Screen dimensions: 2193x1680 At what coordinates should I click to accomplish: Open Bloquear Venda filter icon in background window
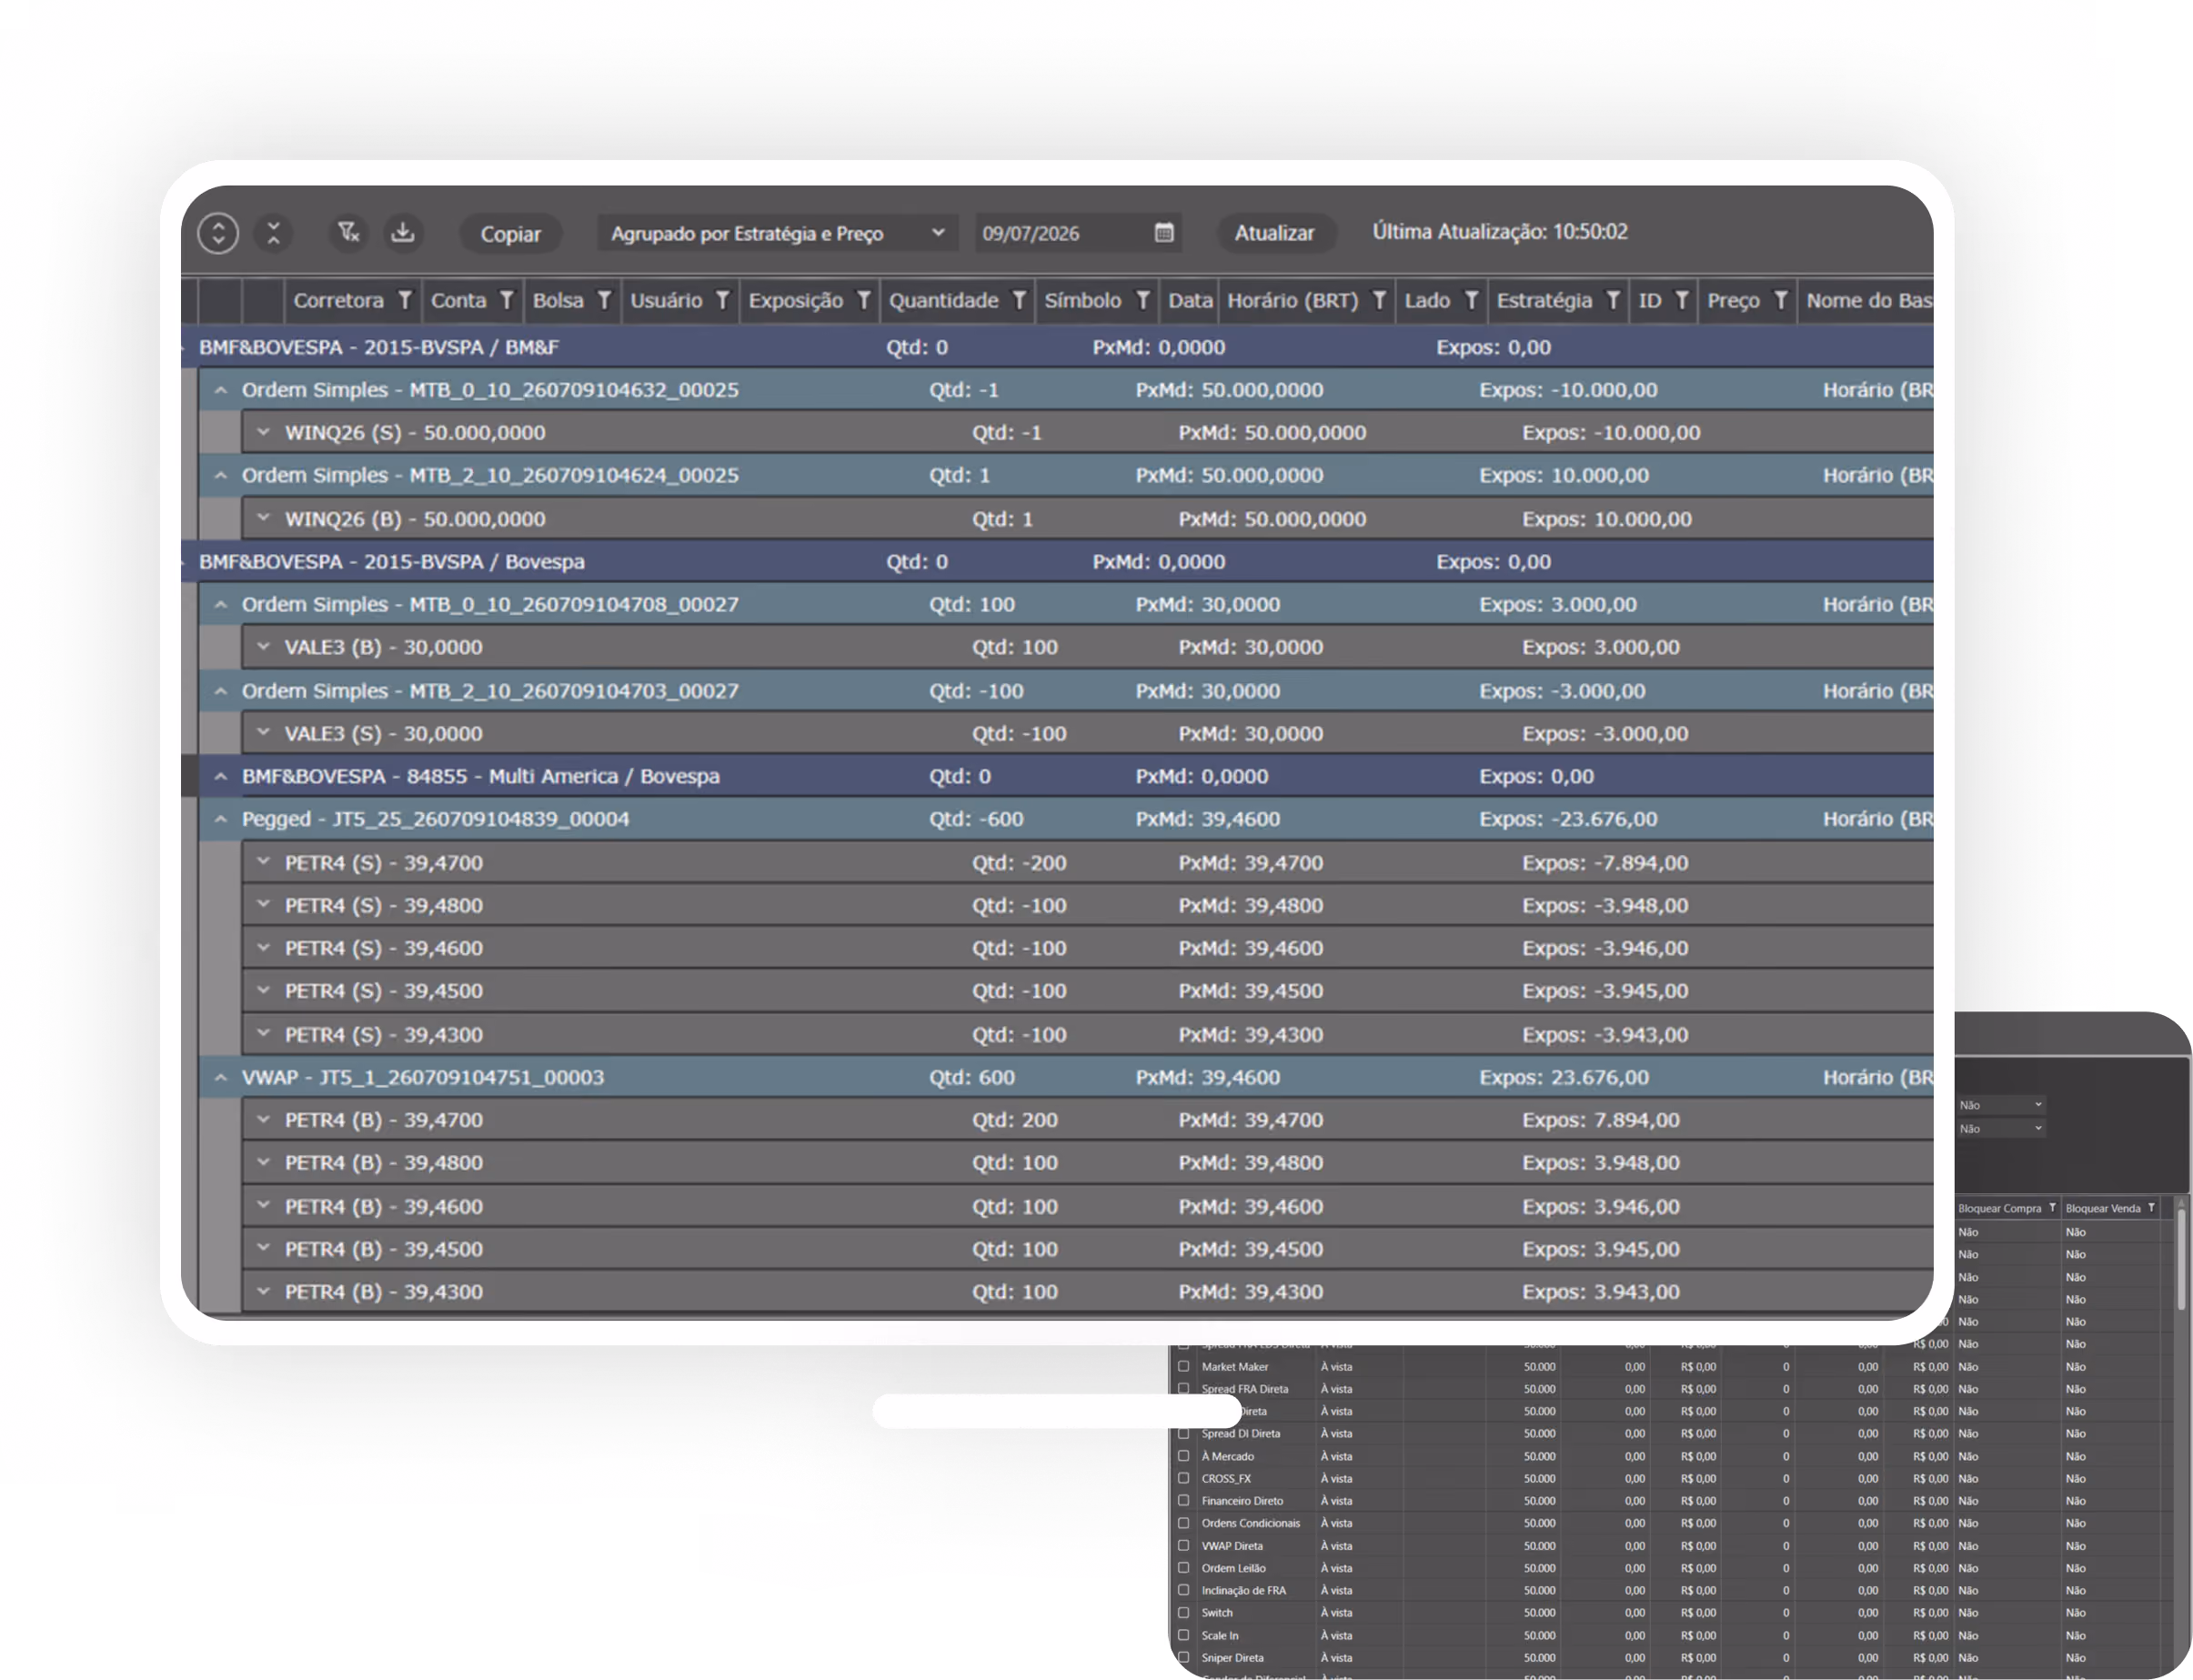pos(2151,1208)
